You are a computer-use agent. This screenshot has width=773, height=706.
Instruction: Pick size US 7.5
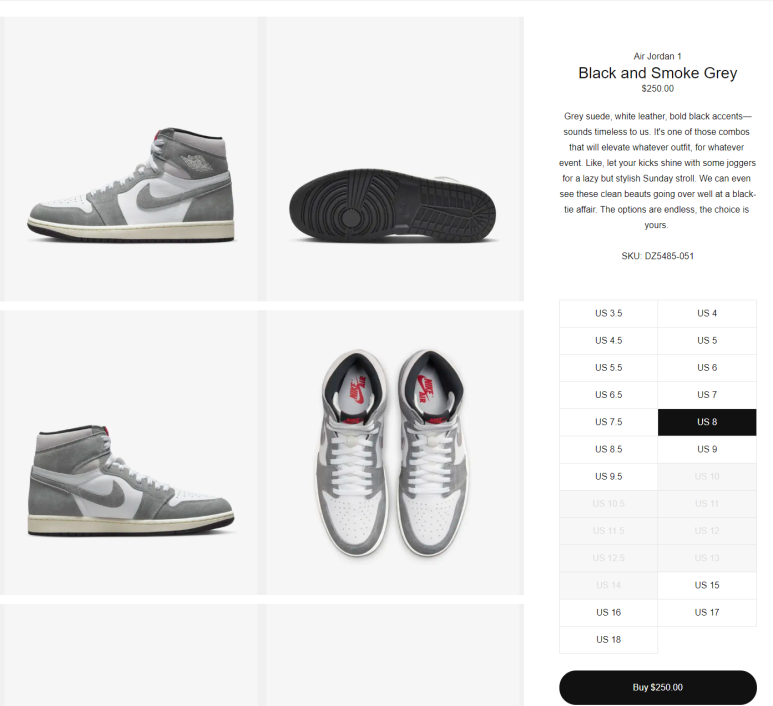608,422
